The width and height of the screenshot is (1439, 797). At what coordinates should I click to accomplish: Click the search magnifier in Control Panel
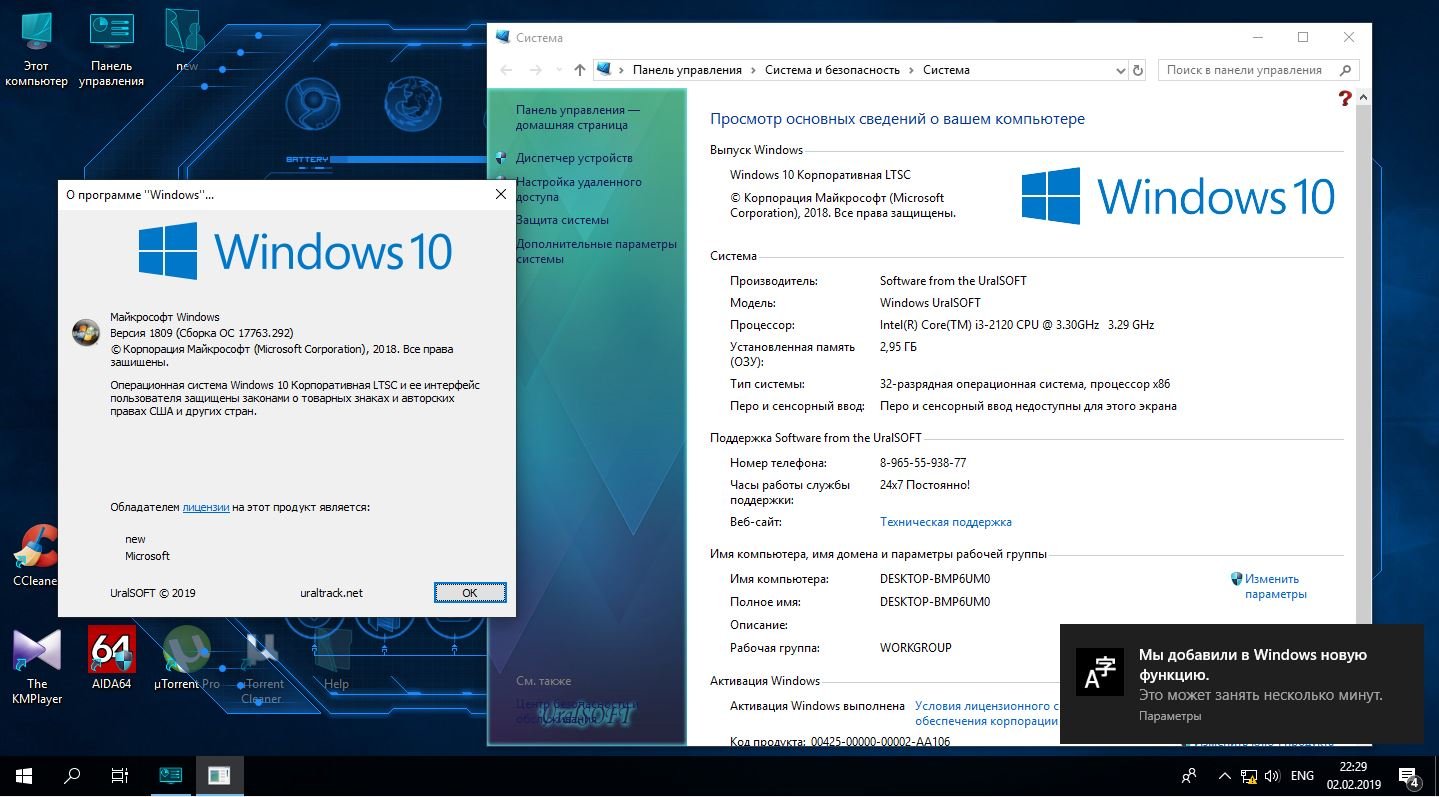[1346, 70]
